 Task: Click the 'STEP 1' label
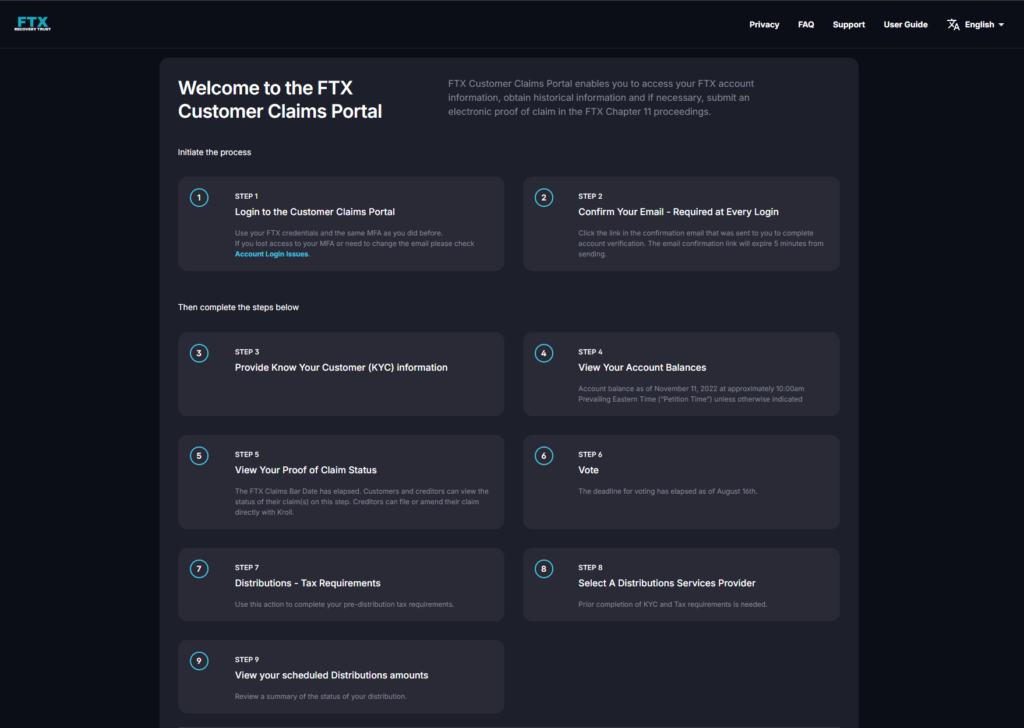(x=246, y=197)
